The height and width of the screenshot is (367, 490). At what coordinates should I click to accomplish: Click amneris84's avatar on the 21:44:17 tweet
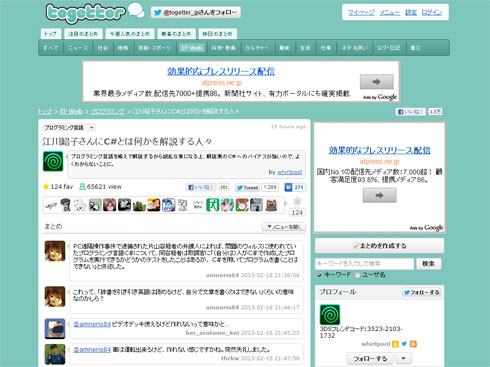[55, 296]
